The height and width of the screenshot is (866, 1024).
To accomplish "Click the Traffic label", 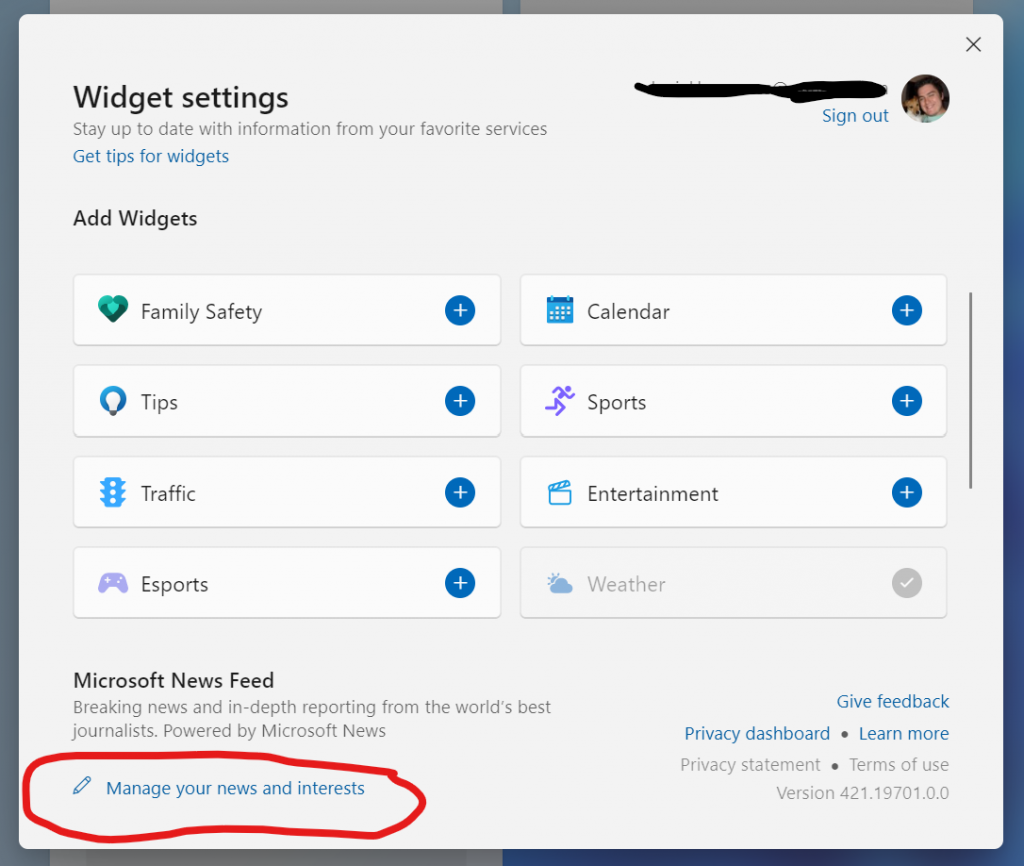I will coord(168,494).
